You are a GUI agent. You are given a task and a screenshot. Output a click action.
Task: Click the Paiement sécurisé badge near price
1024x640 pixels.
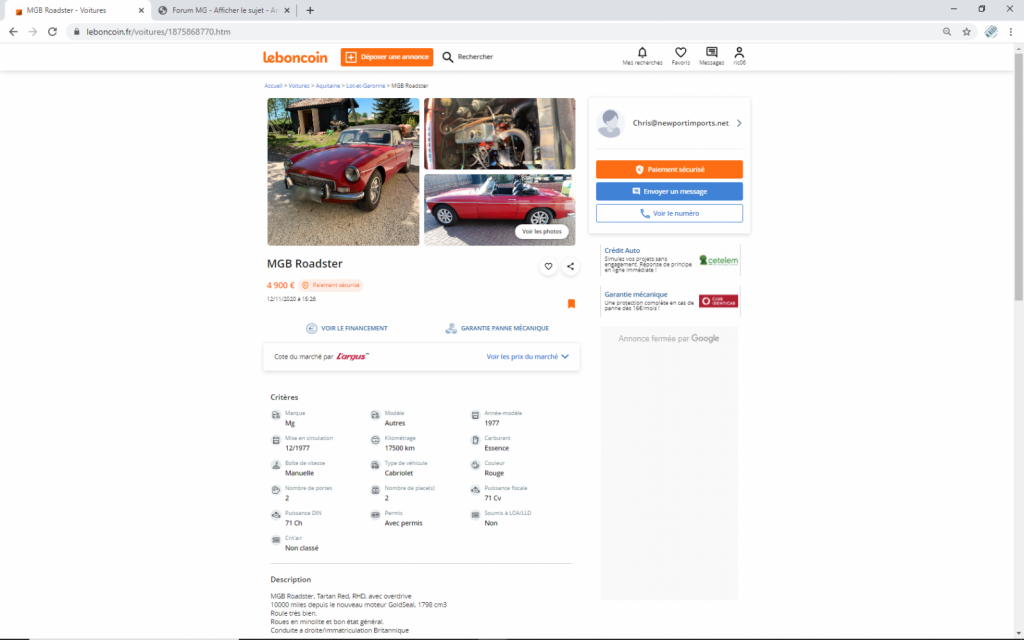[330, 285]
